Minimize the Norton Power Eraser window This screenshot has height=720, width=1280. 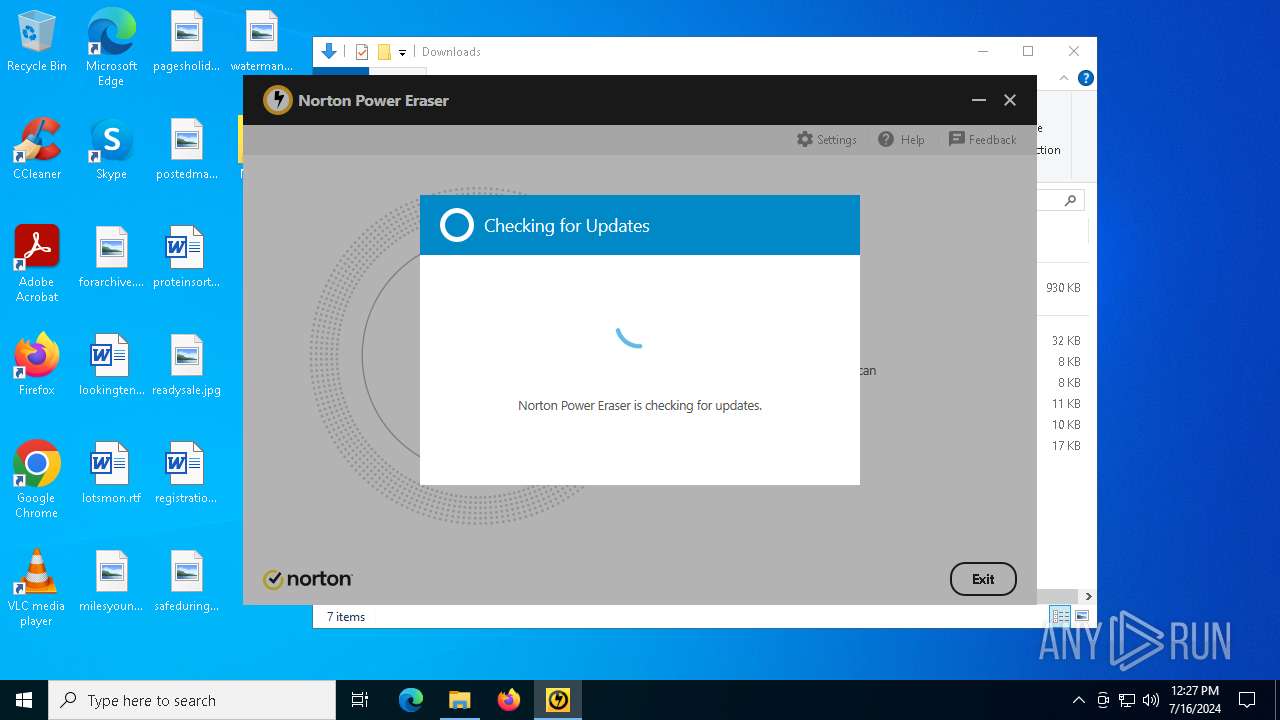tap(979, 100)
